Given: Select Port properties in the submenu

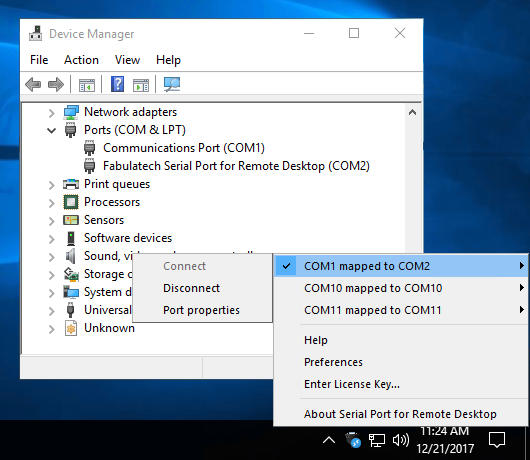Looking at the screenshot, I should pyautogui.click(x=201, y=310).
